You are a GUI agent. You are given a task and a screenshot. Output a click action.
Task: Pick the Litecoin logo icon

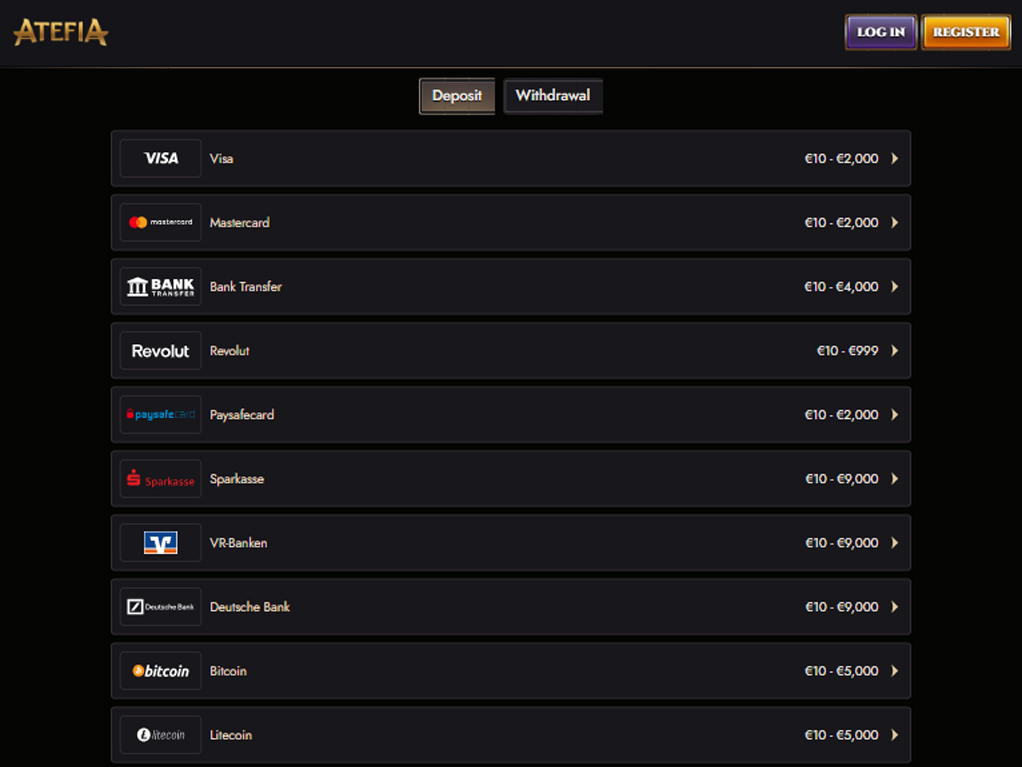160,735
